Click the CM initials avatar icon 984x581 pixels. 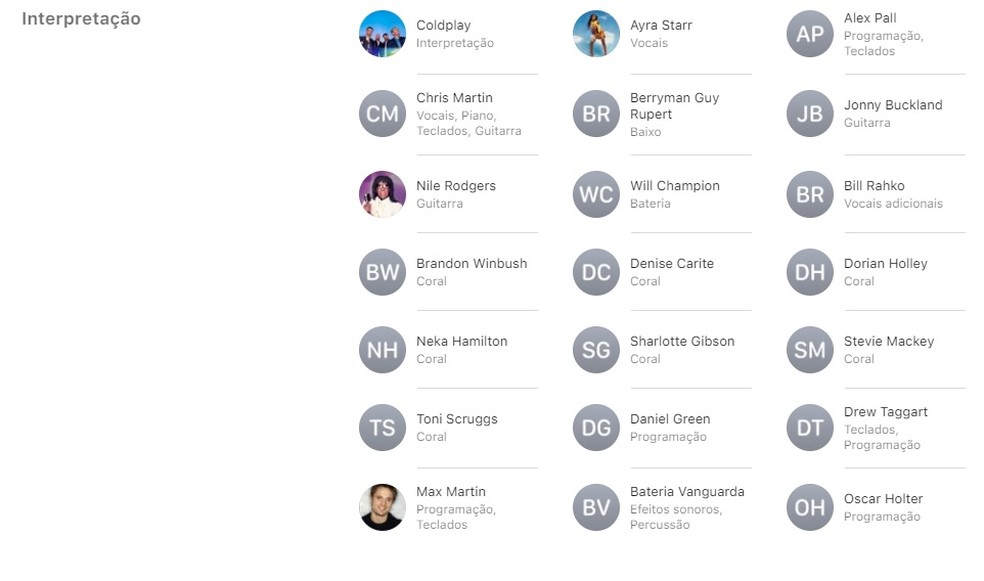(x=382, y=114)
